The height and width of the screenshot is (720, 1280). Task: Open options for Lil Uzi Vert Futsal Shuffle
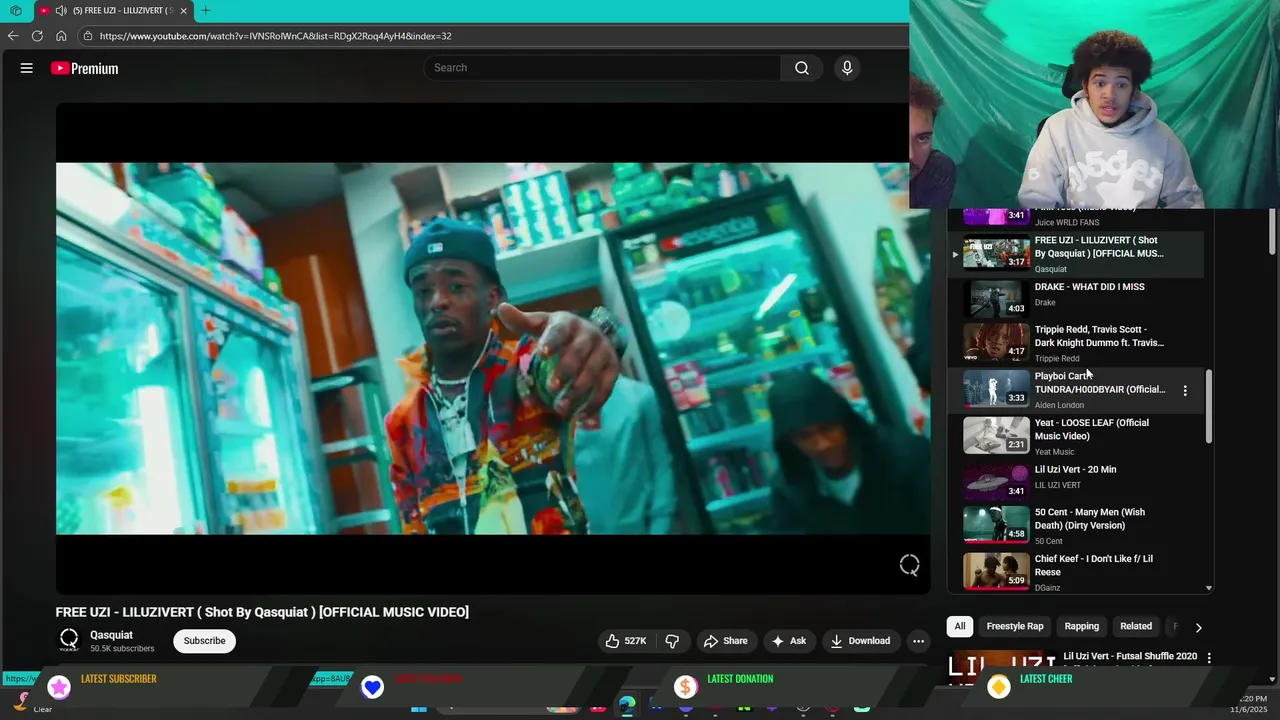(x=1208, y=658)
